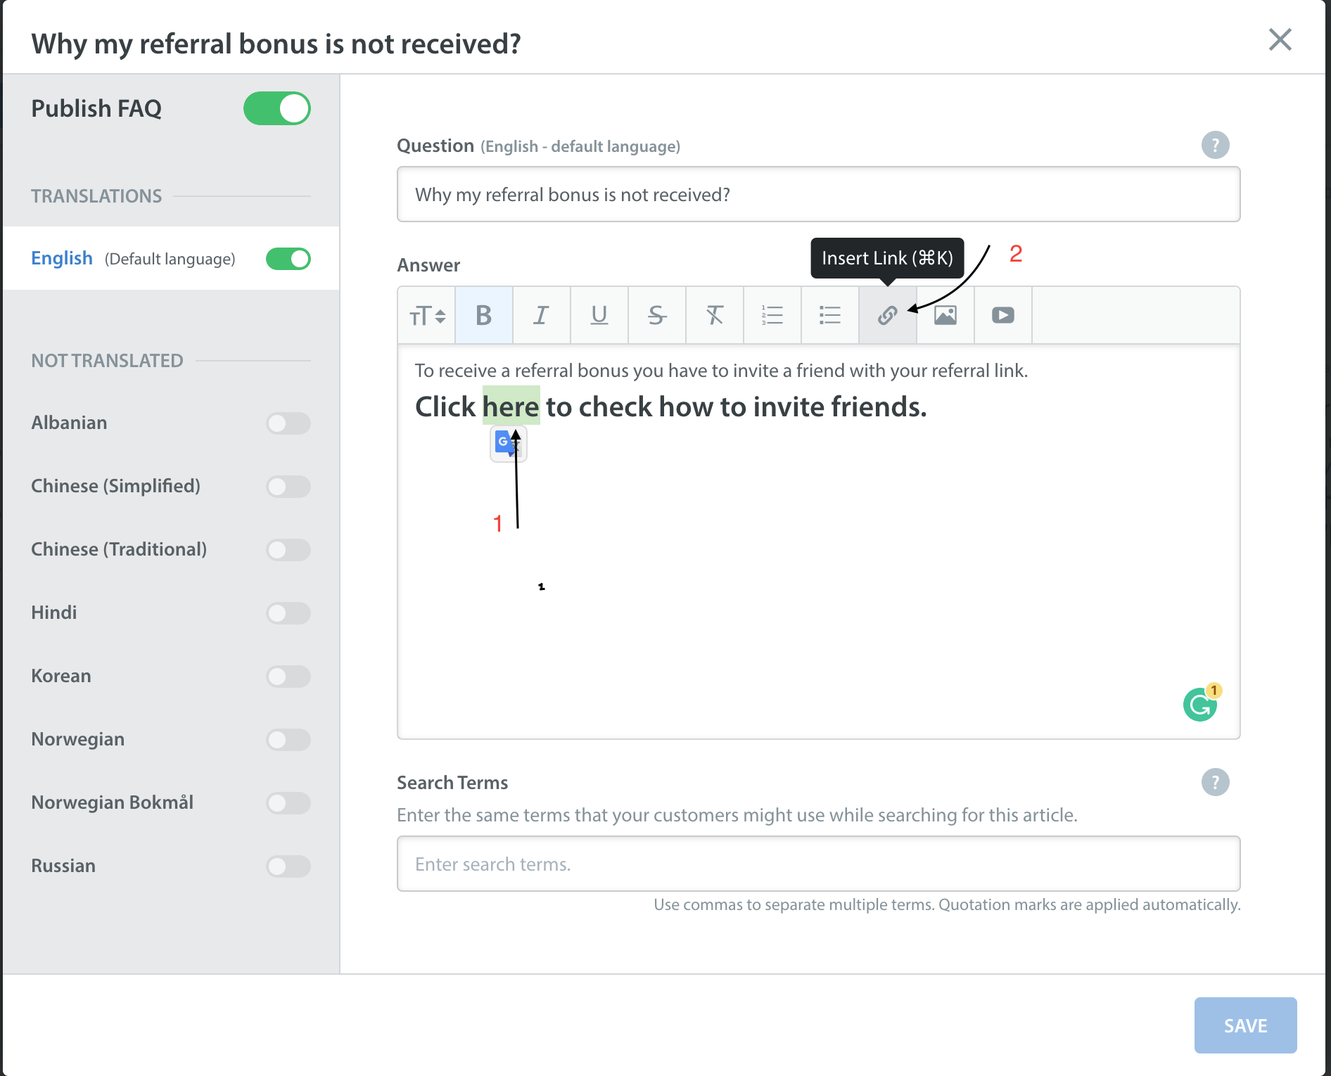This screenshot has height=1076, width=1331.
Task: Insert a numbered list
Action: [772, 315]
